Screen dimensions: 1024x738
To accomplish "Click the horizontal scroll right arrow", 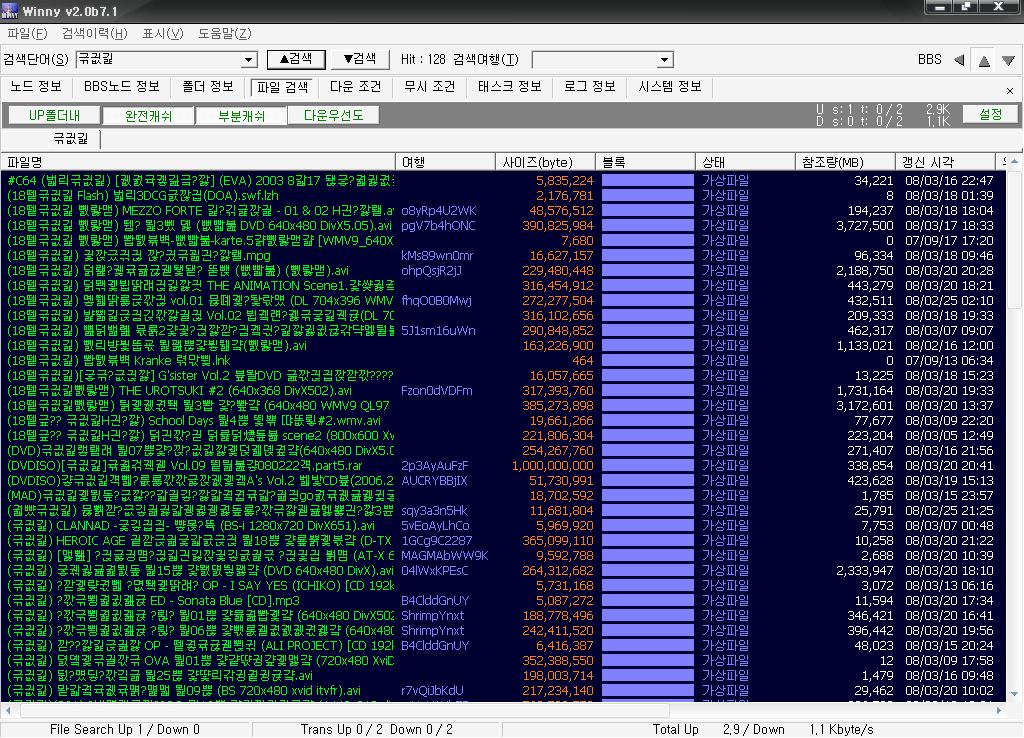I will click(999, 710).
